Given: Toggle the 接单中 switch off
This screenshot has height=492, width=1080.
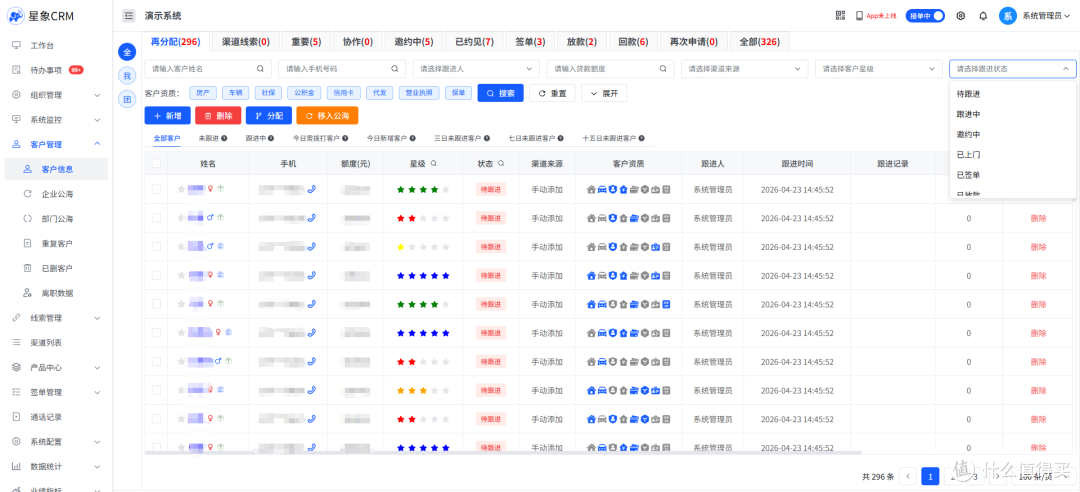Looking at the screenshot, I should coord(924,16).
